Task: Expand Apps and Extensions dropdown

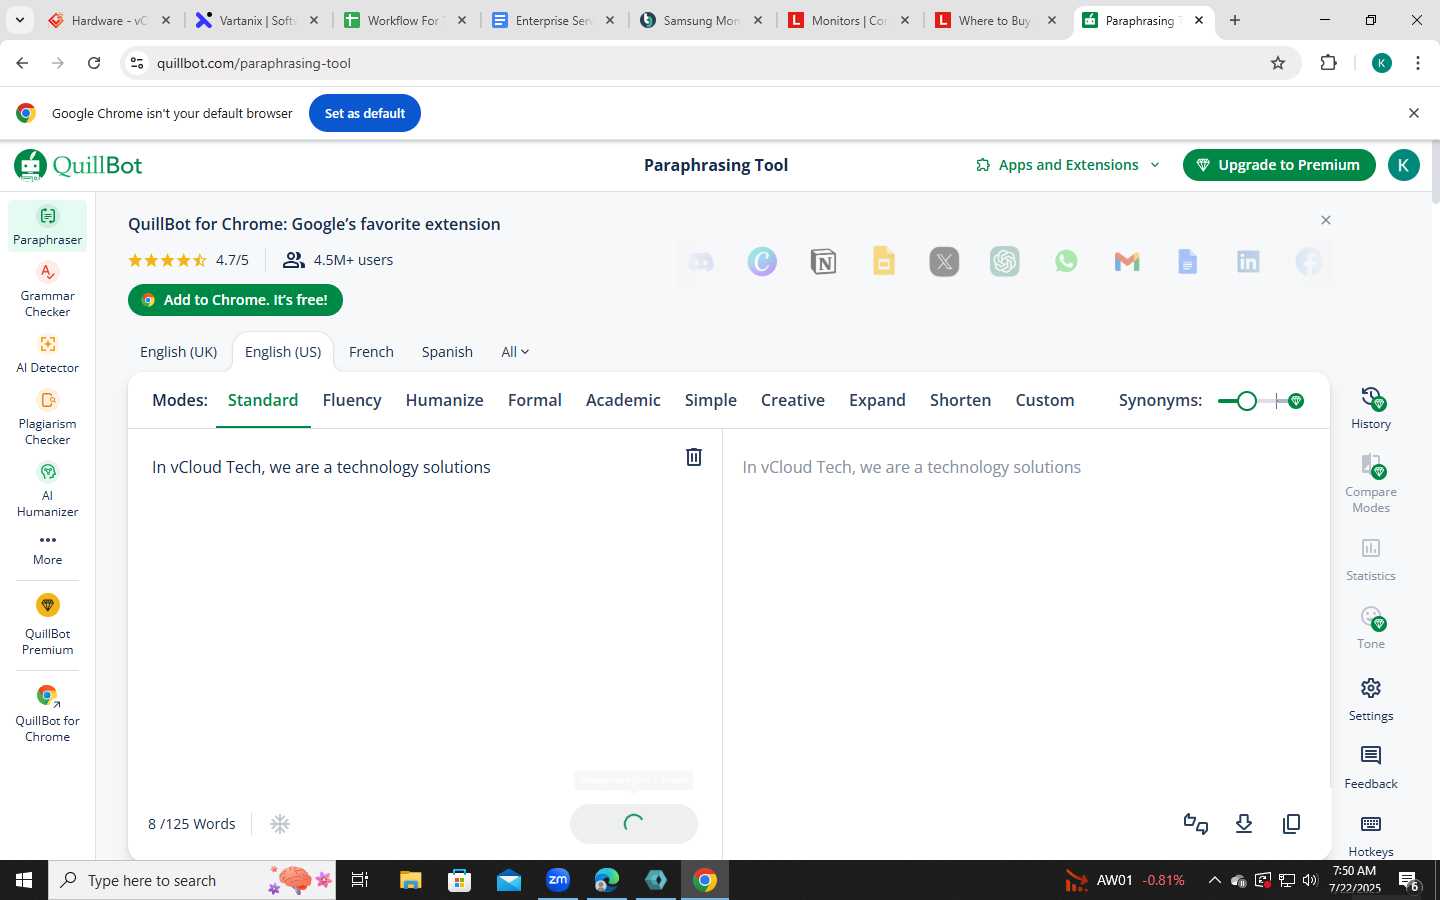Action: coord(1068,165)
